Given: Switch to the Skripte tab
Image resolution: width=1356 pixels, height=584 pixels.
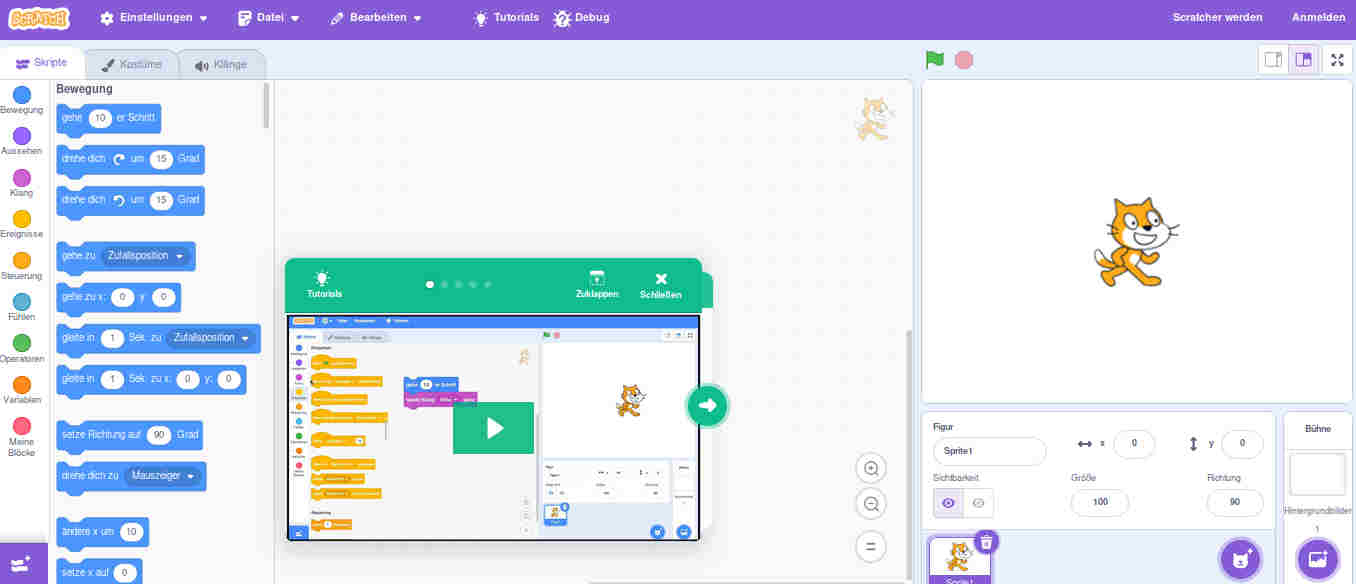Looking at the screenshot, I should [x=42, y=63].
